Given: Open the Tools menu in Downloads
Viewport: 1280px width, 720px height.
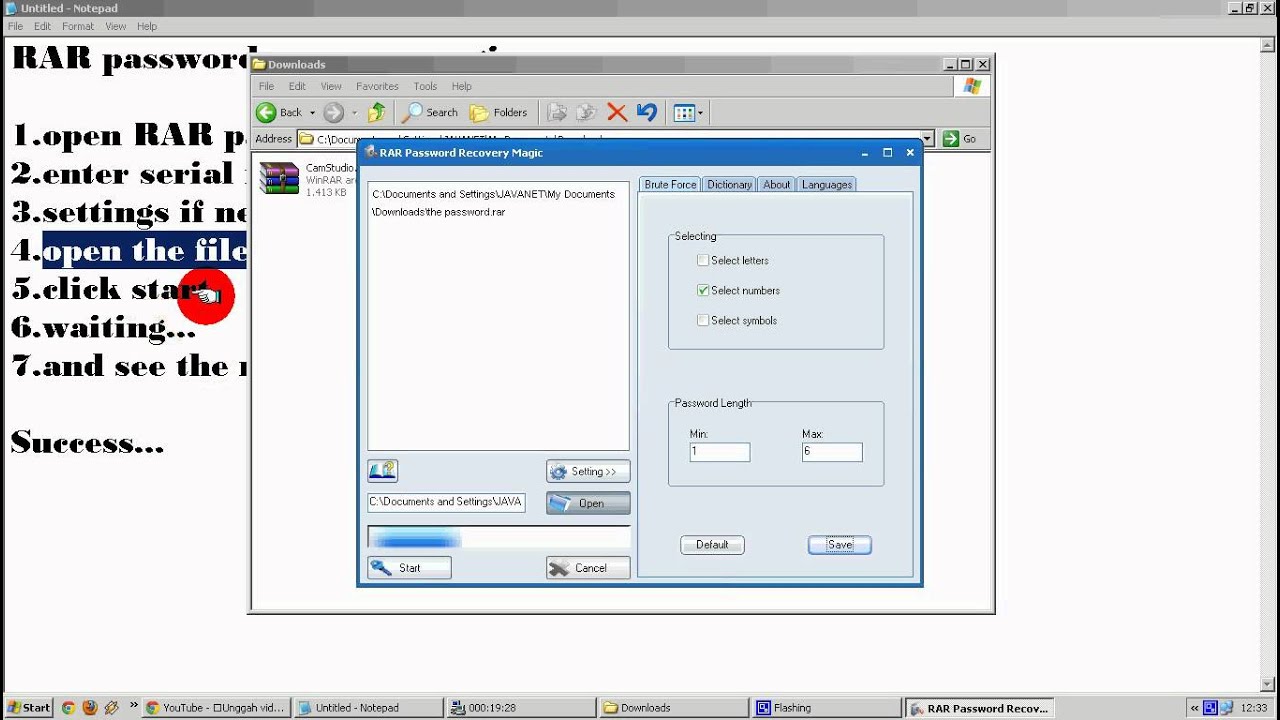Looking at the screenshot, I should click(425, 86).
